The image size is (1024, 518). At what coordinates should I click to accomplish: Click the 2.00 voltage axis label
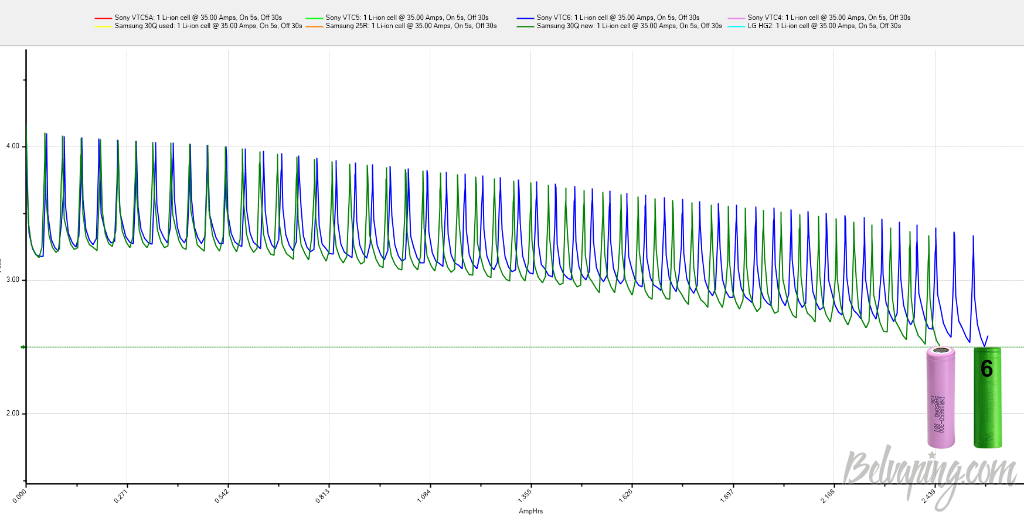(12, 413)
